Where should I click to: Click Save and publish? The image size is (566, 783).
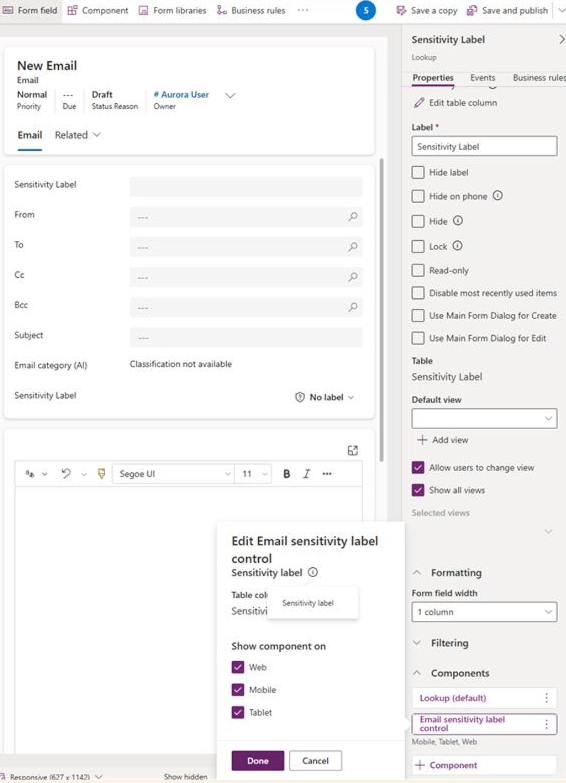point(507,10)
